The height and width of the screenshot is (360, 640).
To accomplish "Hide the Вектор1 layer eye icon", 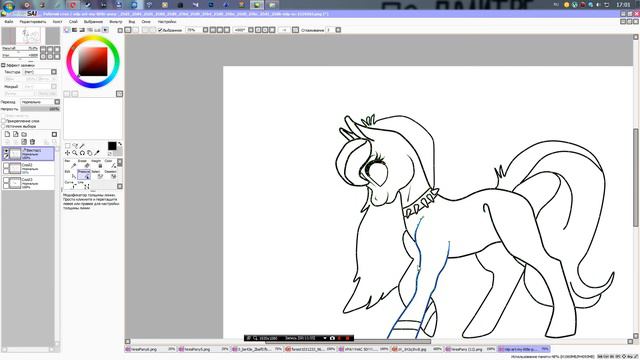I will [x=6, y=151].
